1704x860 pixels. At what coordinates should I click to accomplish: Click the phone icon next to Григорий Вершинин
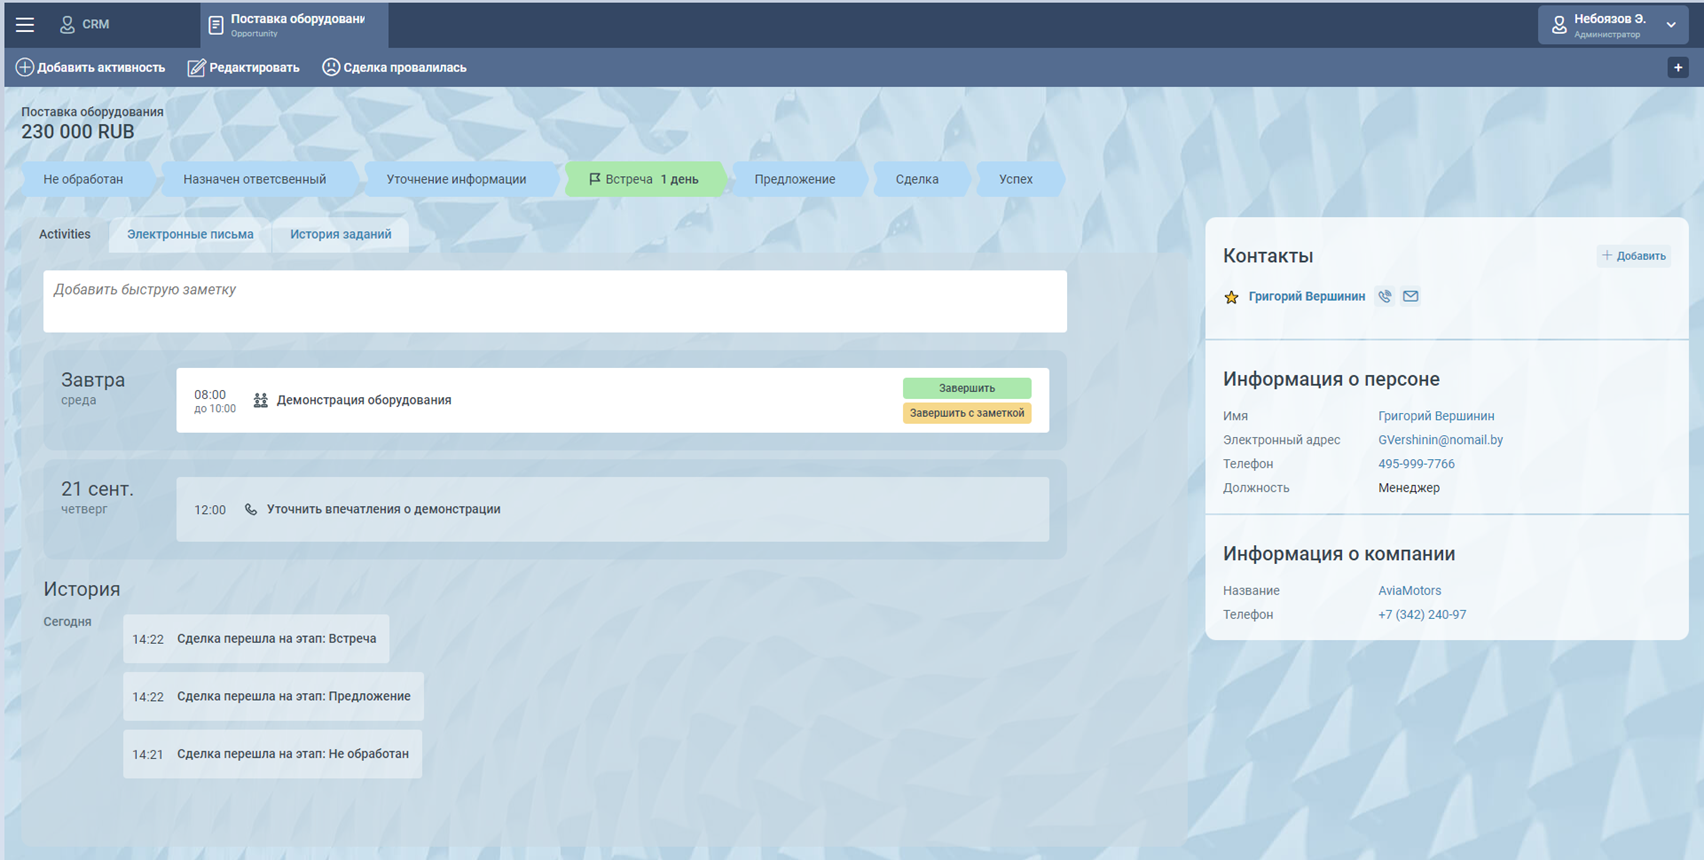click(x=1384, y=296)
